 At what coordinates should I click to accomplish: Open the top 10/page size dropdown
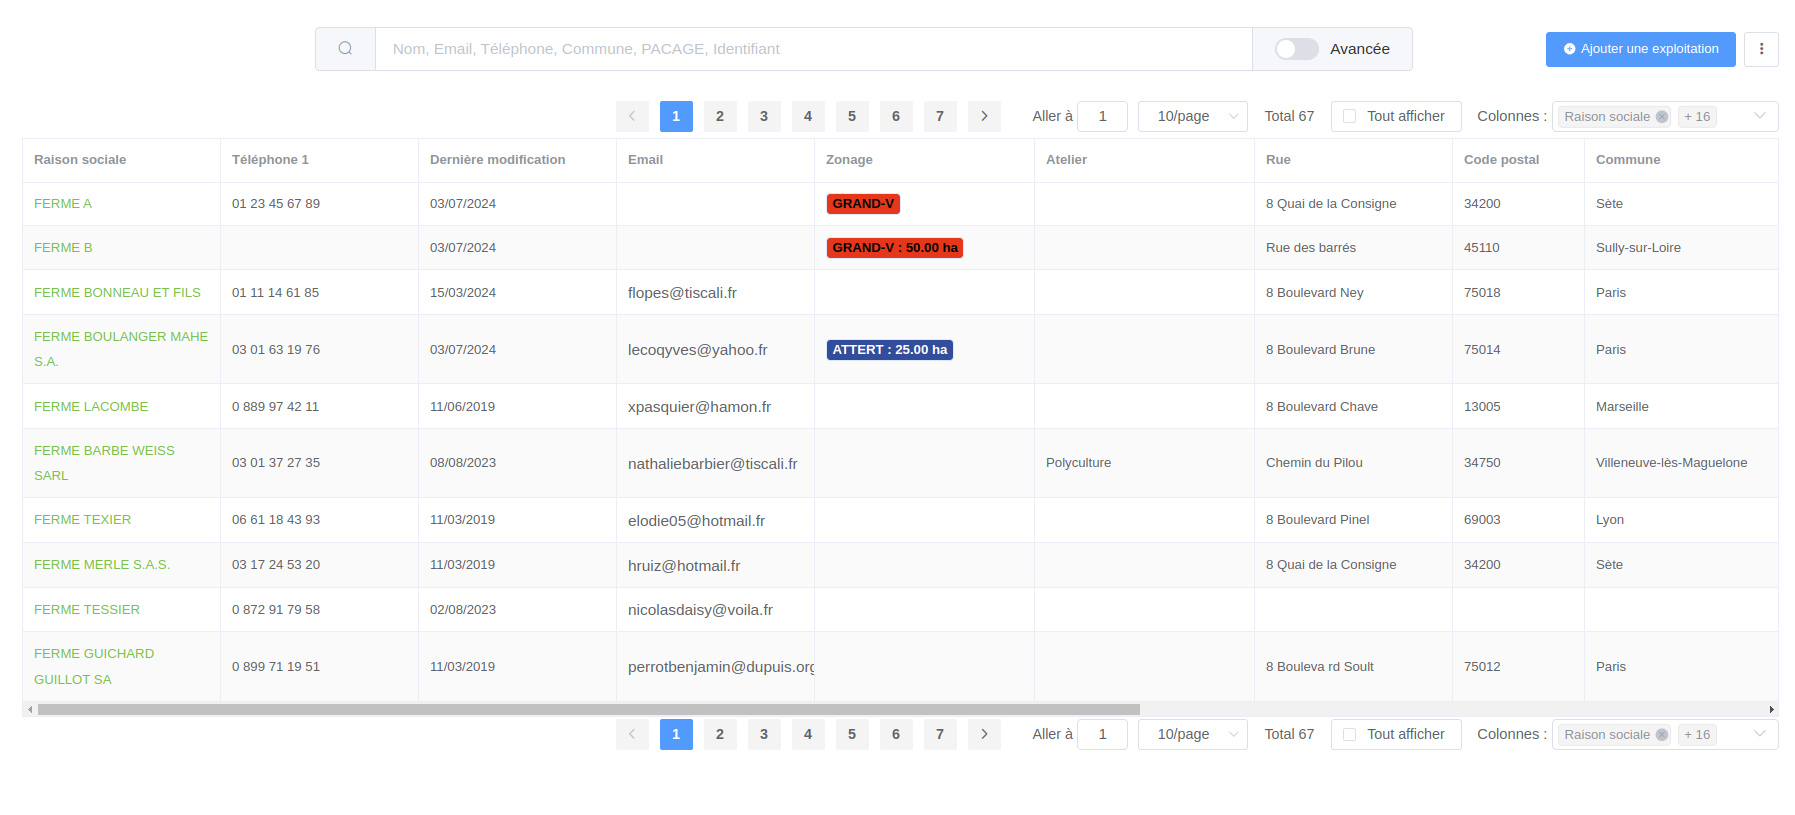pyautogui.click(x=1193, y=116)
